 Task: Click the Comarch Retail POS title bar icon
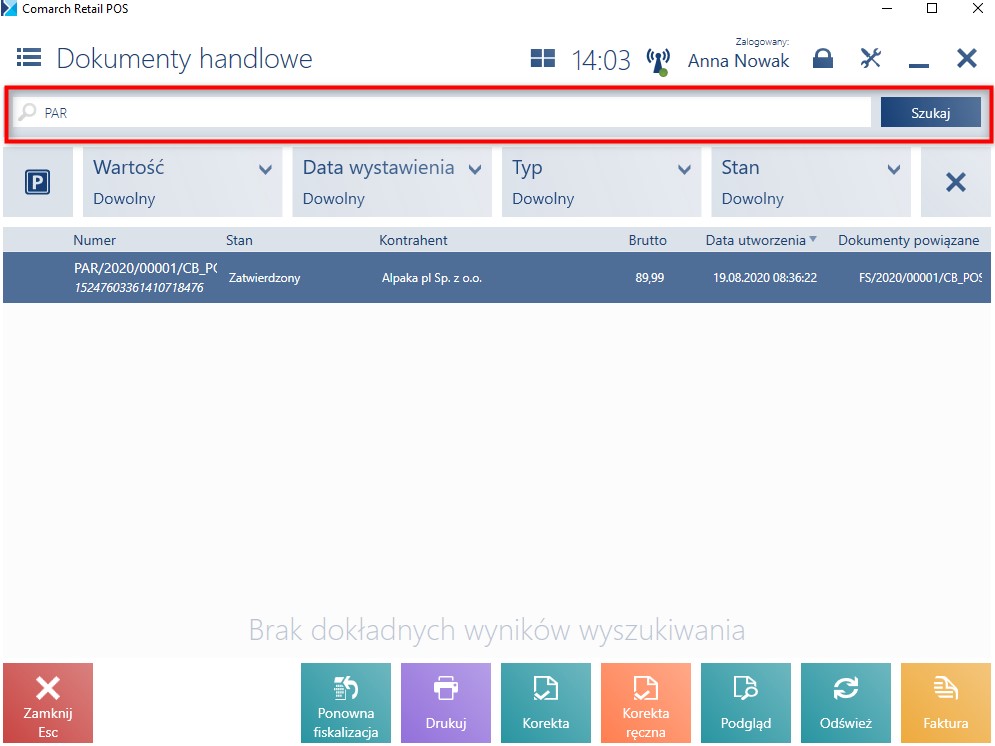[9, 8]
